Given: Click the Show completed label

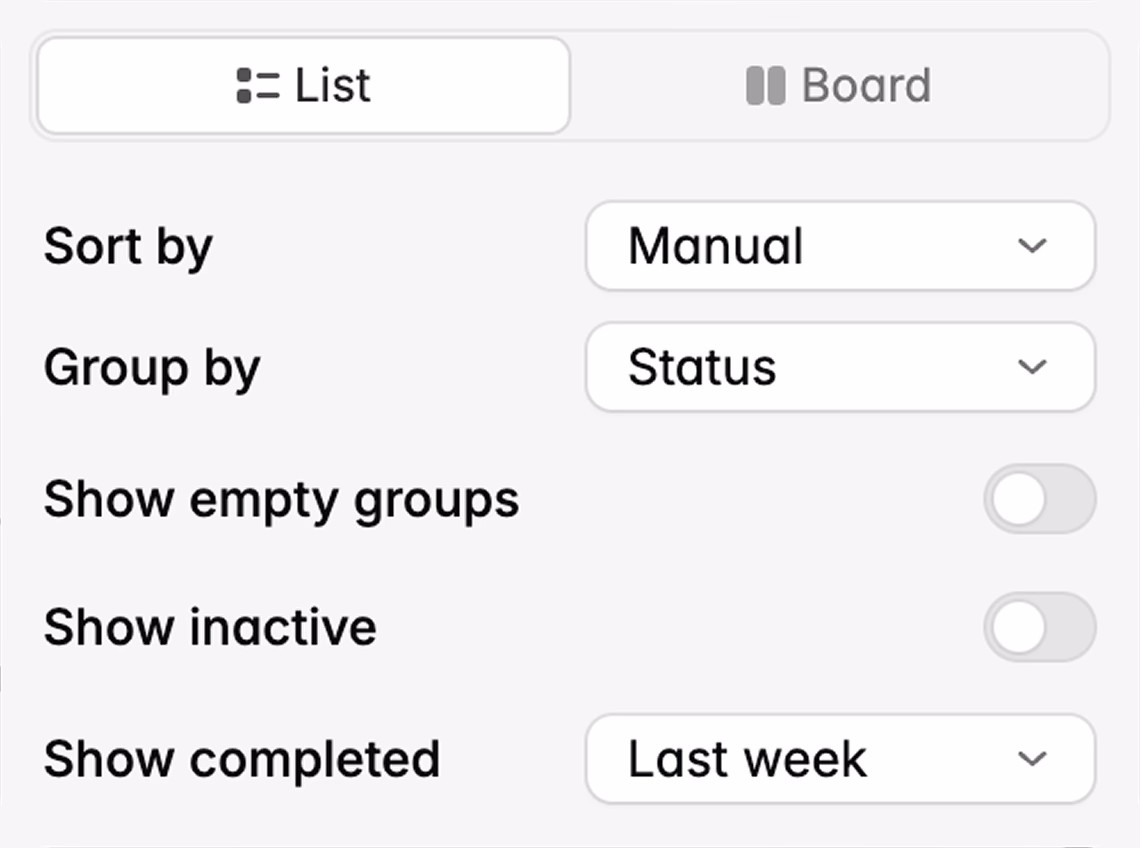Looking at the screenshot, I should click(241, 759).
